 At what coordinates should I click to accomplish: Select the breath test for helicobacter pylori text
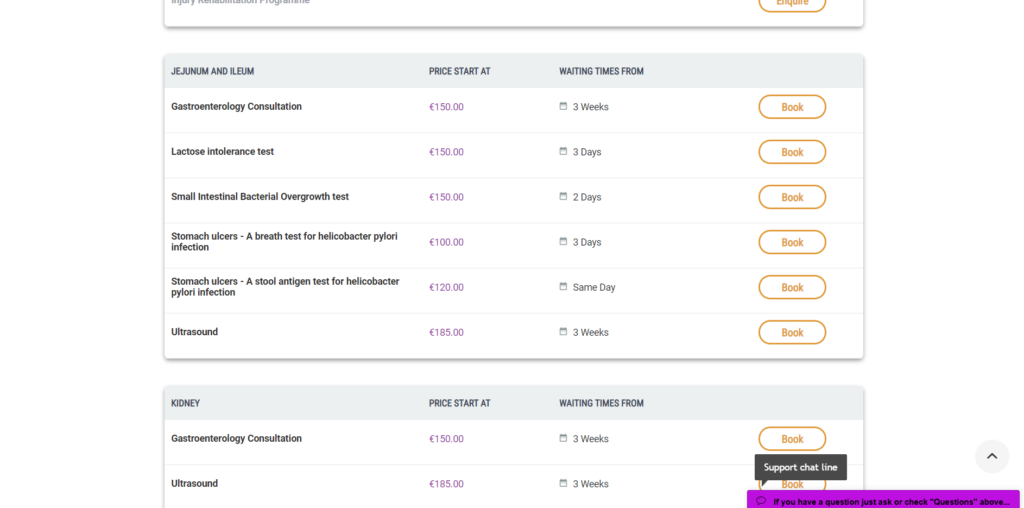click(x=284, y=242)
